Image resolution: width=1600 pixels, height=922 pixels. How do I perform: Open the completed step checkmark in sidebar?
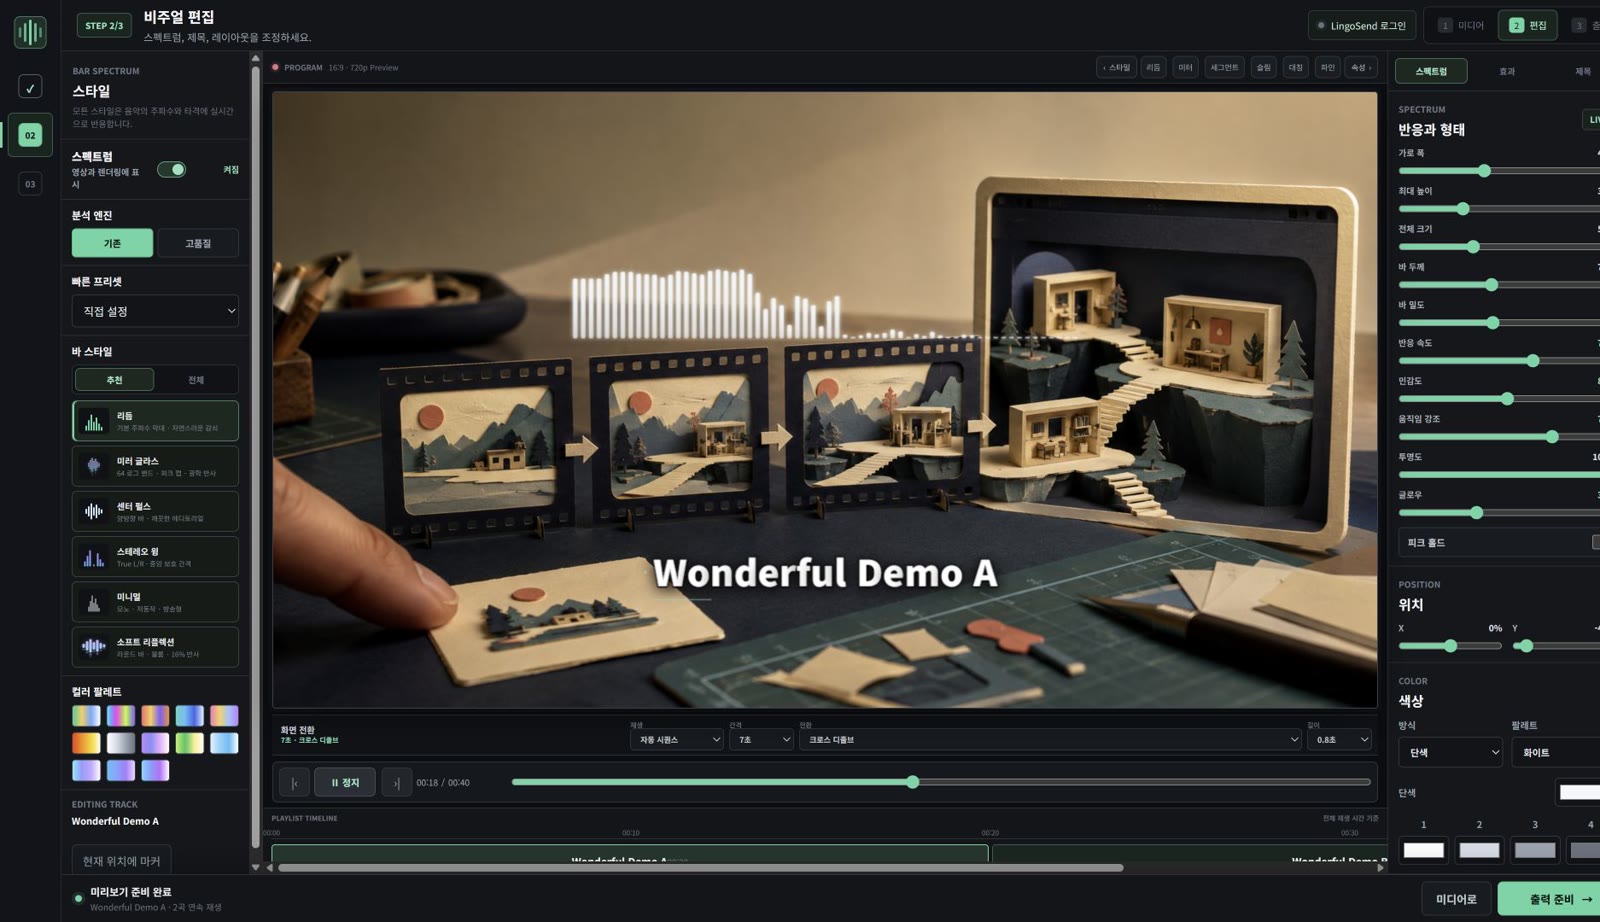tap(30, 87)
